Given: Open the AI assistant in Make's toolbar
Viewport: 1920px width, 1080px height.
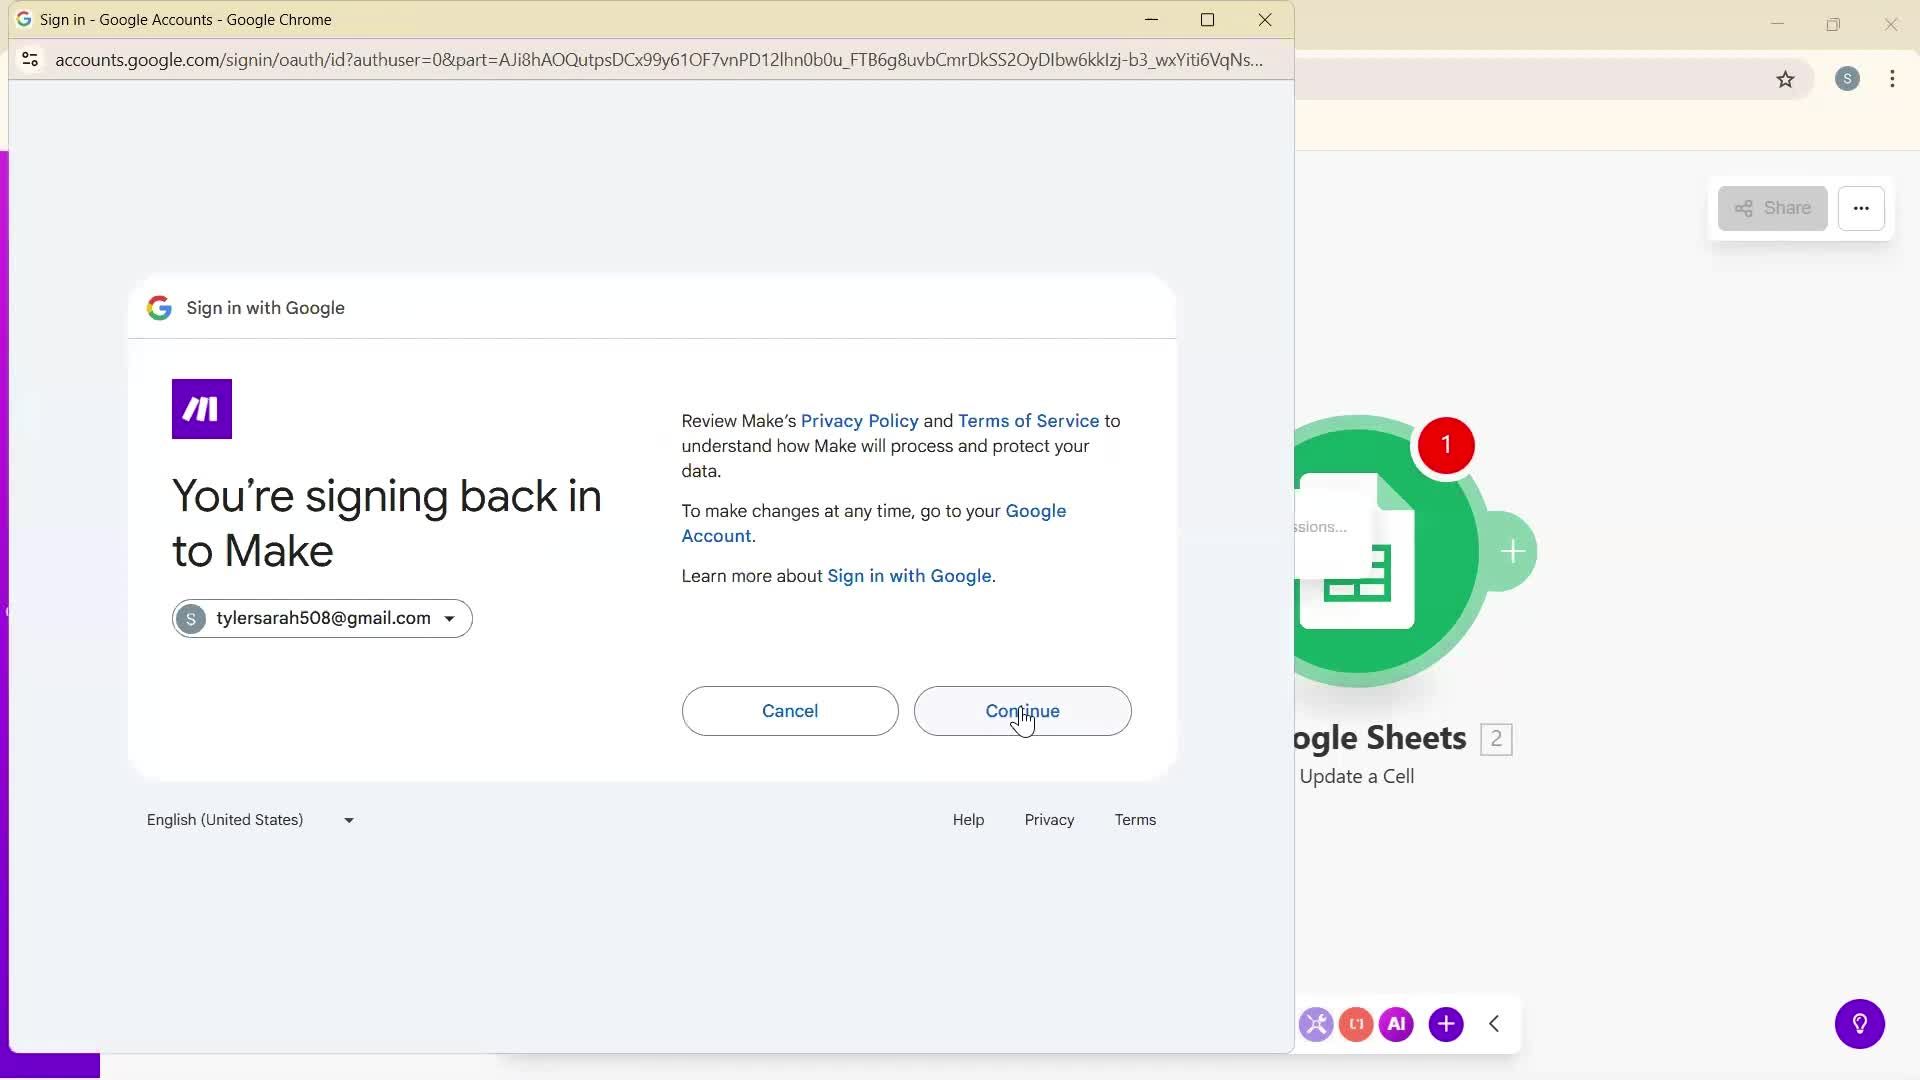Looking at the screenshot, I should coord(1396,1024).
